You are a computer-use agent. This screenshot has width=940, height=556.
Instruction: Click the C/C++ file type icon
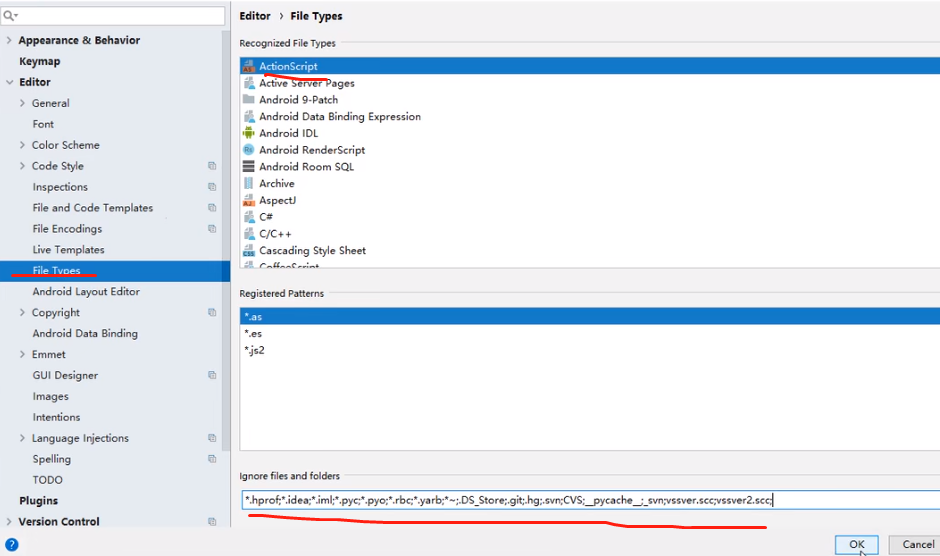(249, 234)
